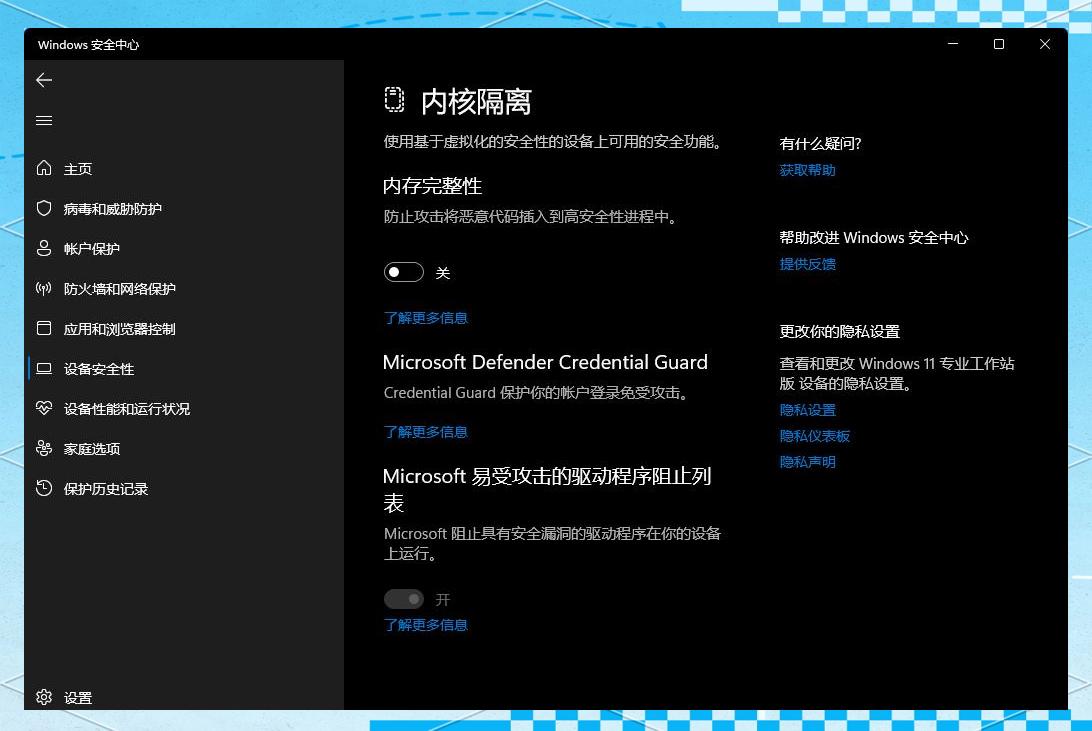View the 隐私声明
The height and width of the screenshot is (731, 1092).
coord(807,461)
